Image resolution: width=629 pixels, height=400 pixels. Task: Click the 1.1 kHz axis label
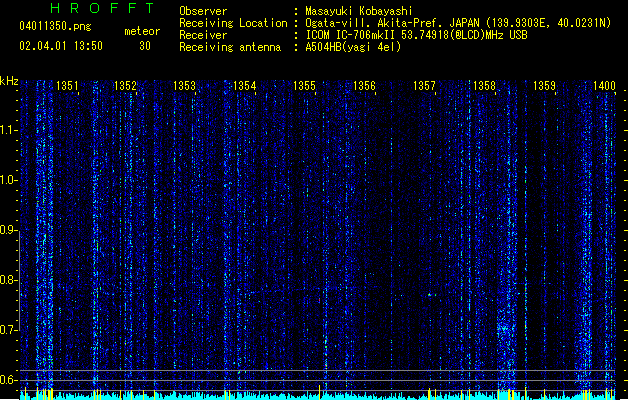pos(8,130)
